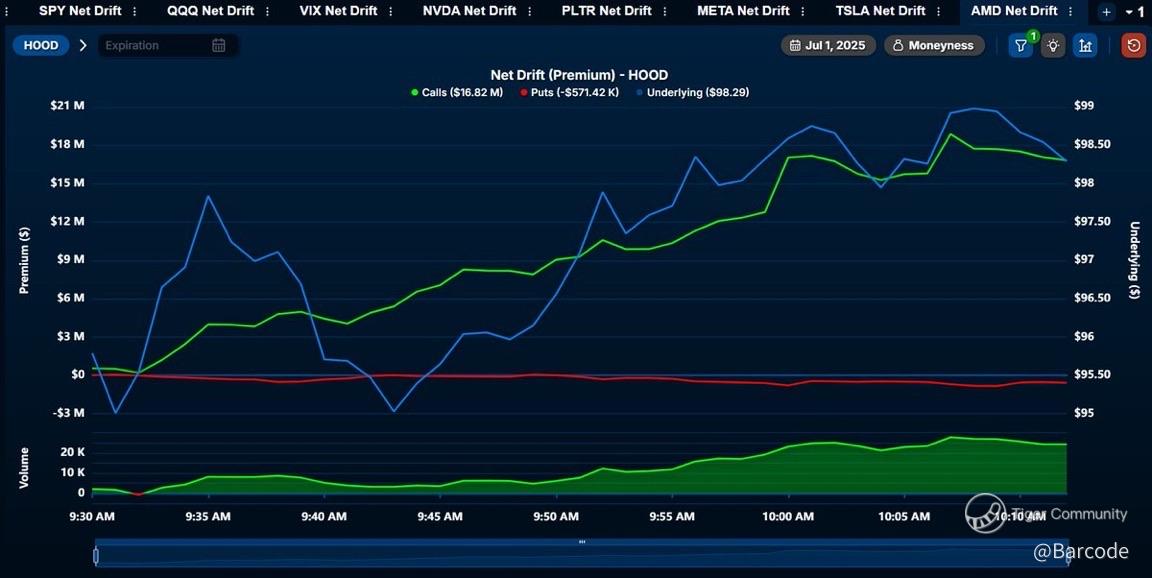Viewport: 1152px width, 578px height.
Task: Open AMD Net Drift tab options menu
Action: coord(1072,12)
